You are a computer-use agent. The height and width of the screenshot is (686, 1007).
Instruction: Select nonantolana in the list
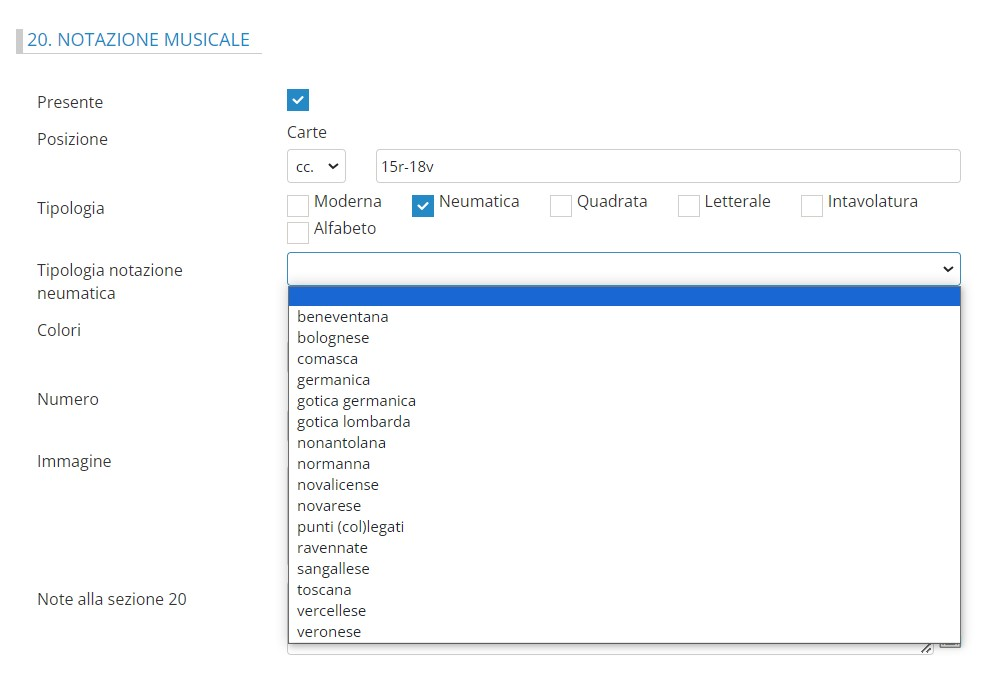(341, 443)
